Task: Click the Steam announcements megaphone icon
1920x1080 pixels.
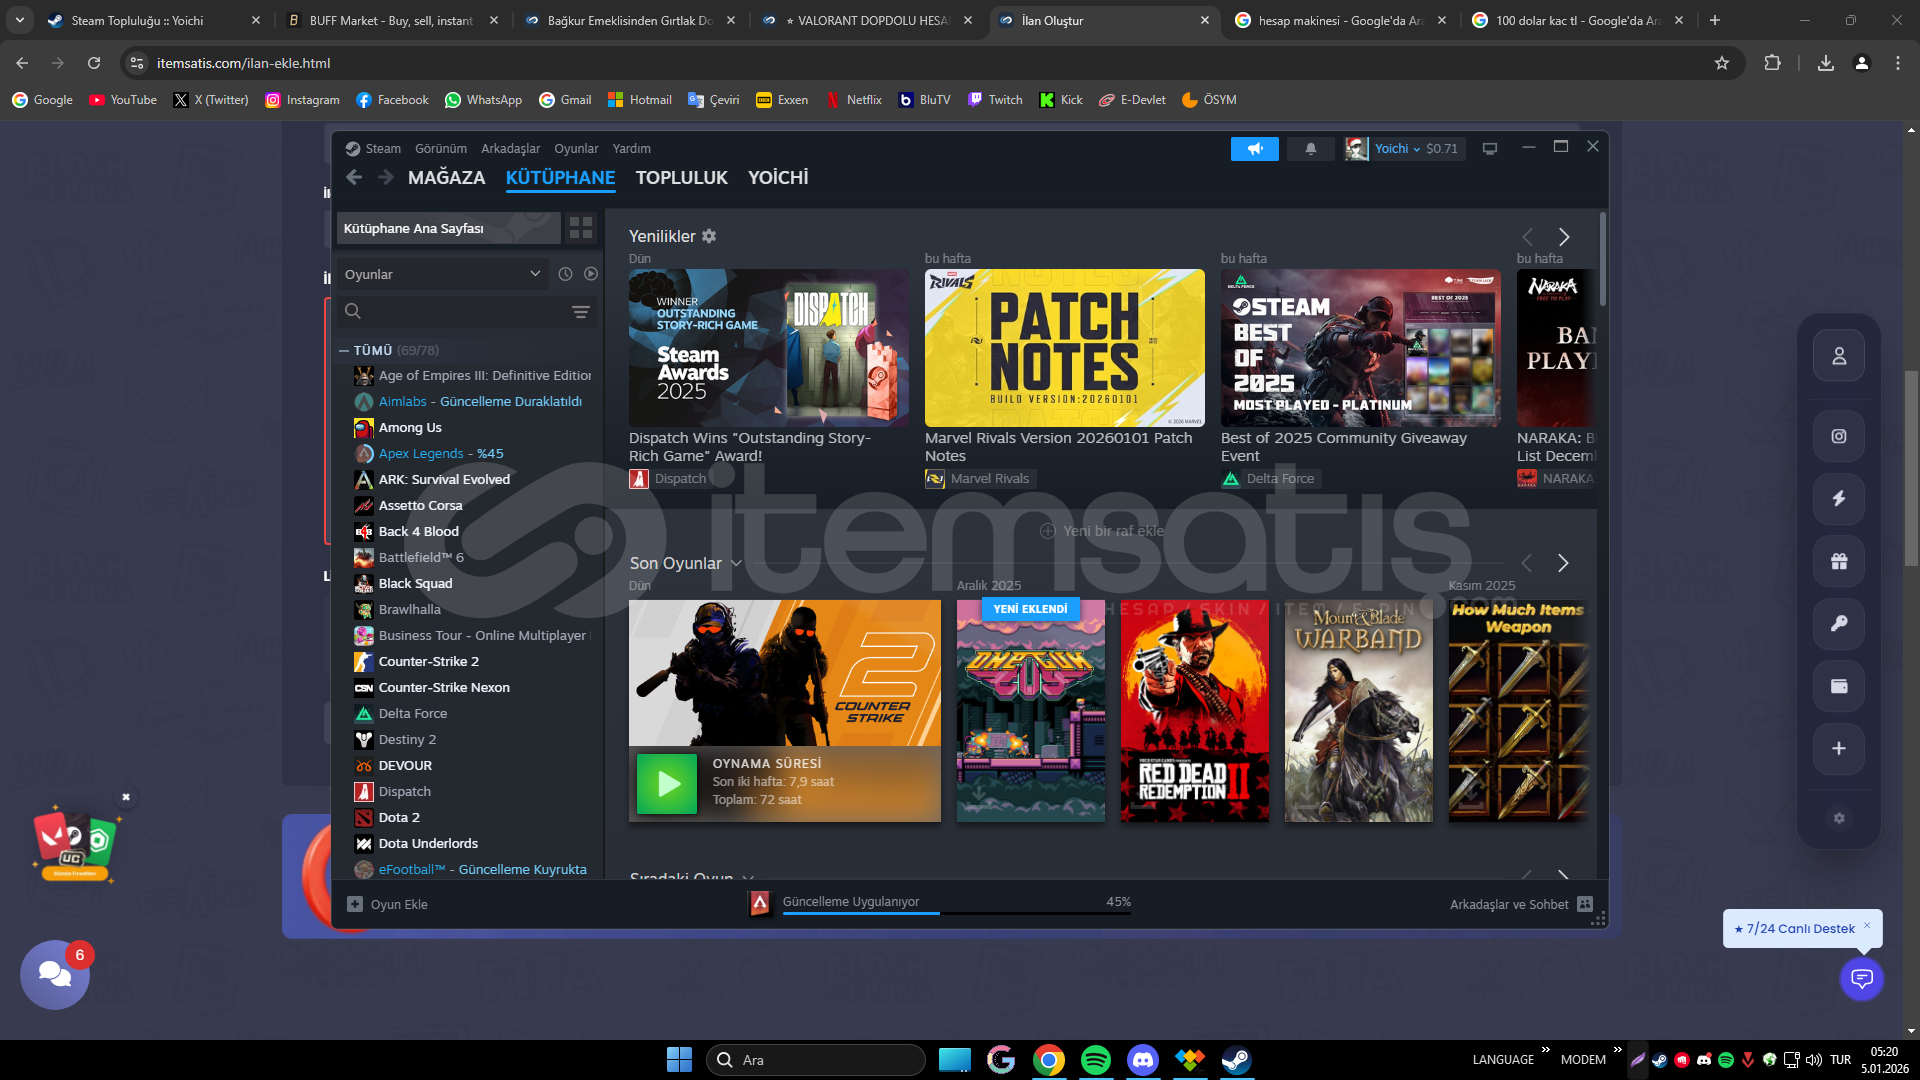Action: 1254,149
